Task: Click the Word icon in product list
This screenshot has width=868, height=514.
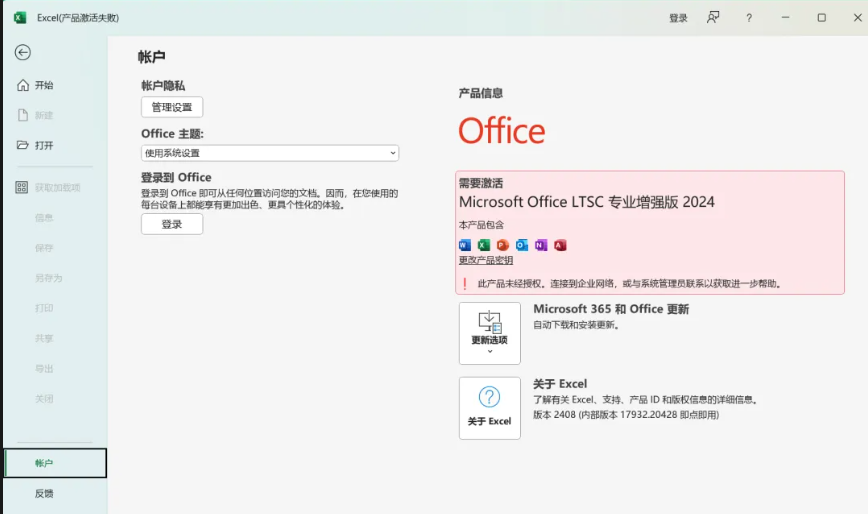Action: (465, 245)
